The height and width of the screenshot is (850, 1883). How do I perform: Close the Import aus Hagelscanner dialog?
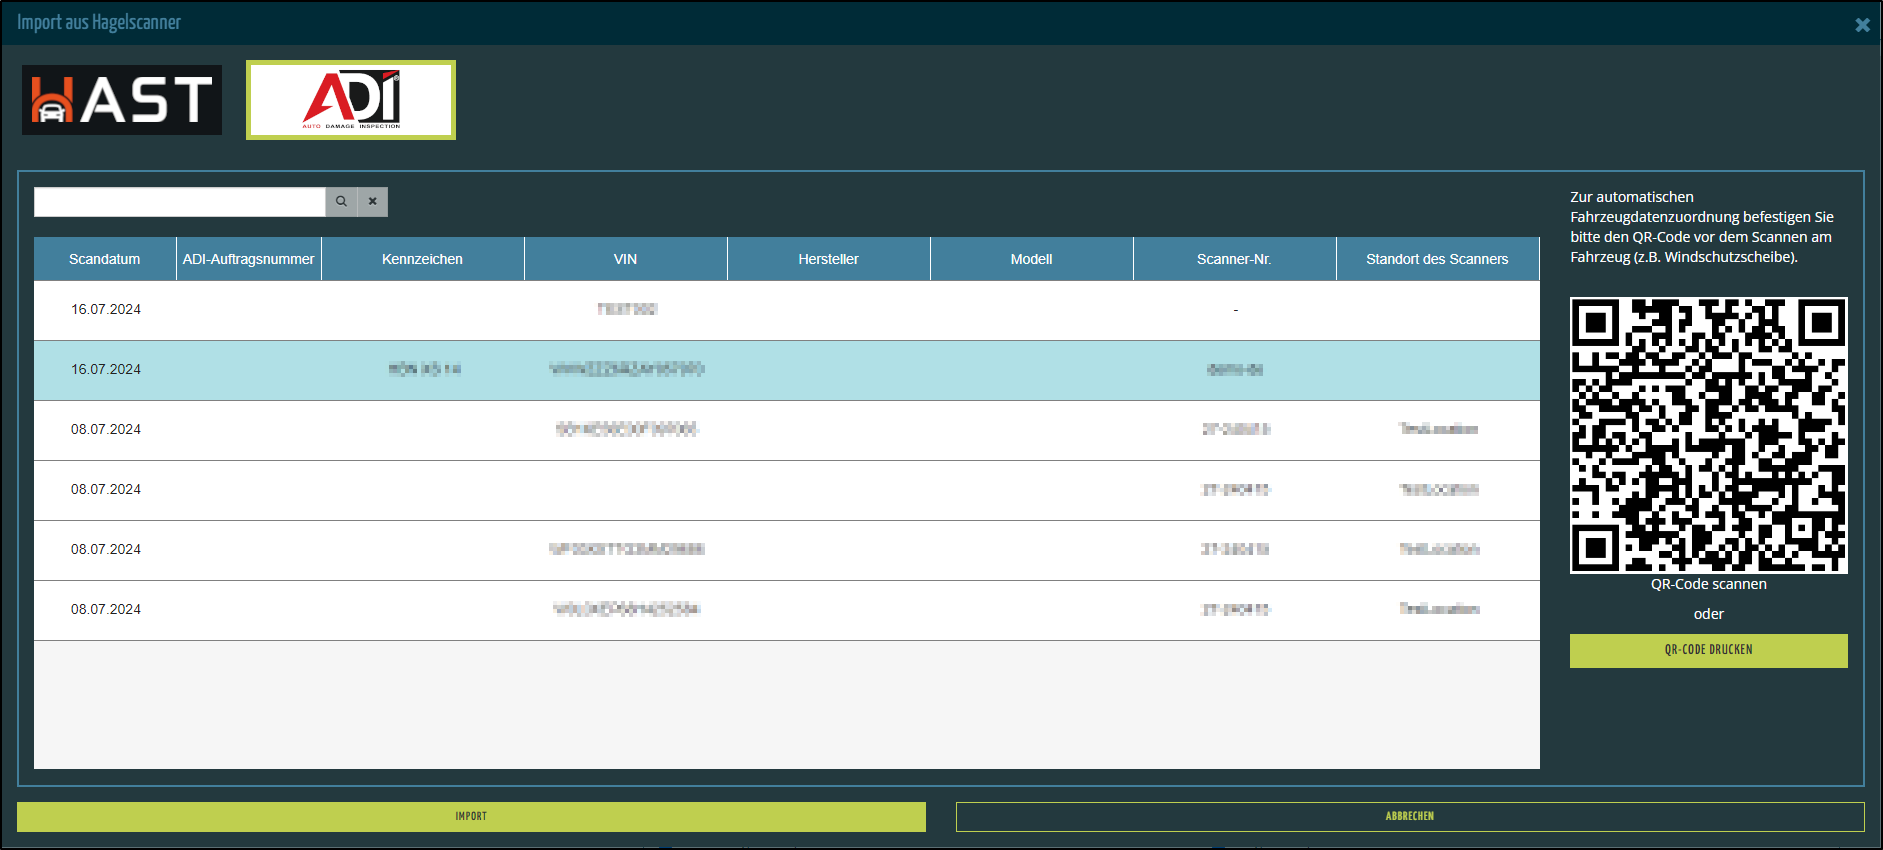tap(1862, 25)
